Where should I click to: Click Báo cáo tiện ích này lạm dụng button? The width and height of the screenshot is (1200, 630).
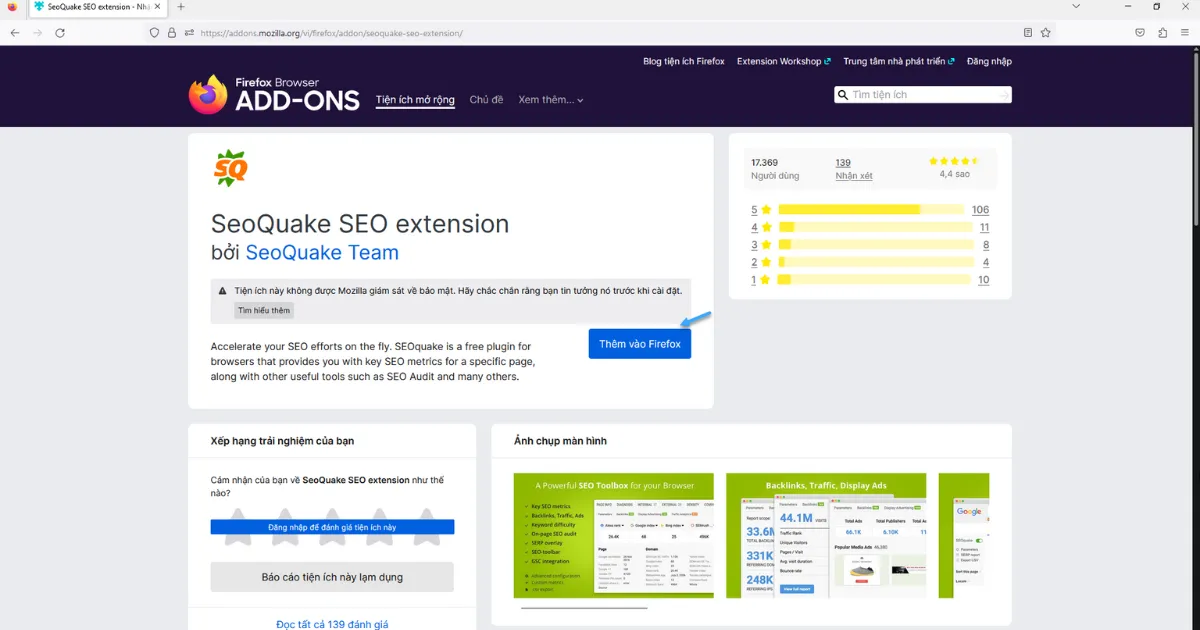[332, 577]
